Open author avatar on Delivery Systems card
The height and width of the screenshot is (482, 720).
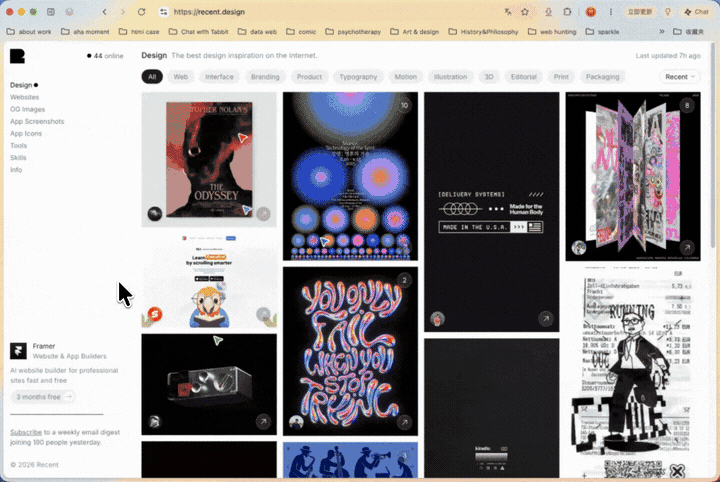click(x=438, y=318)
